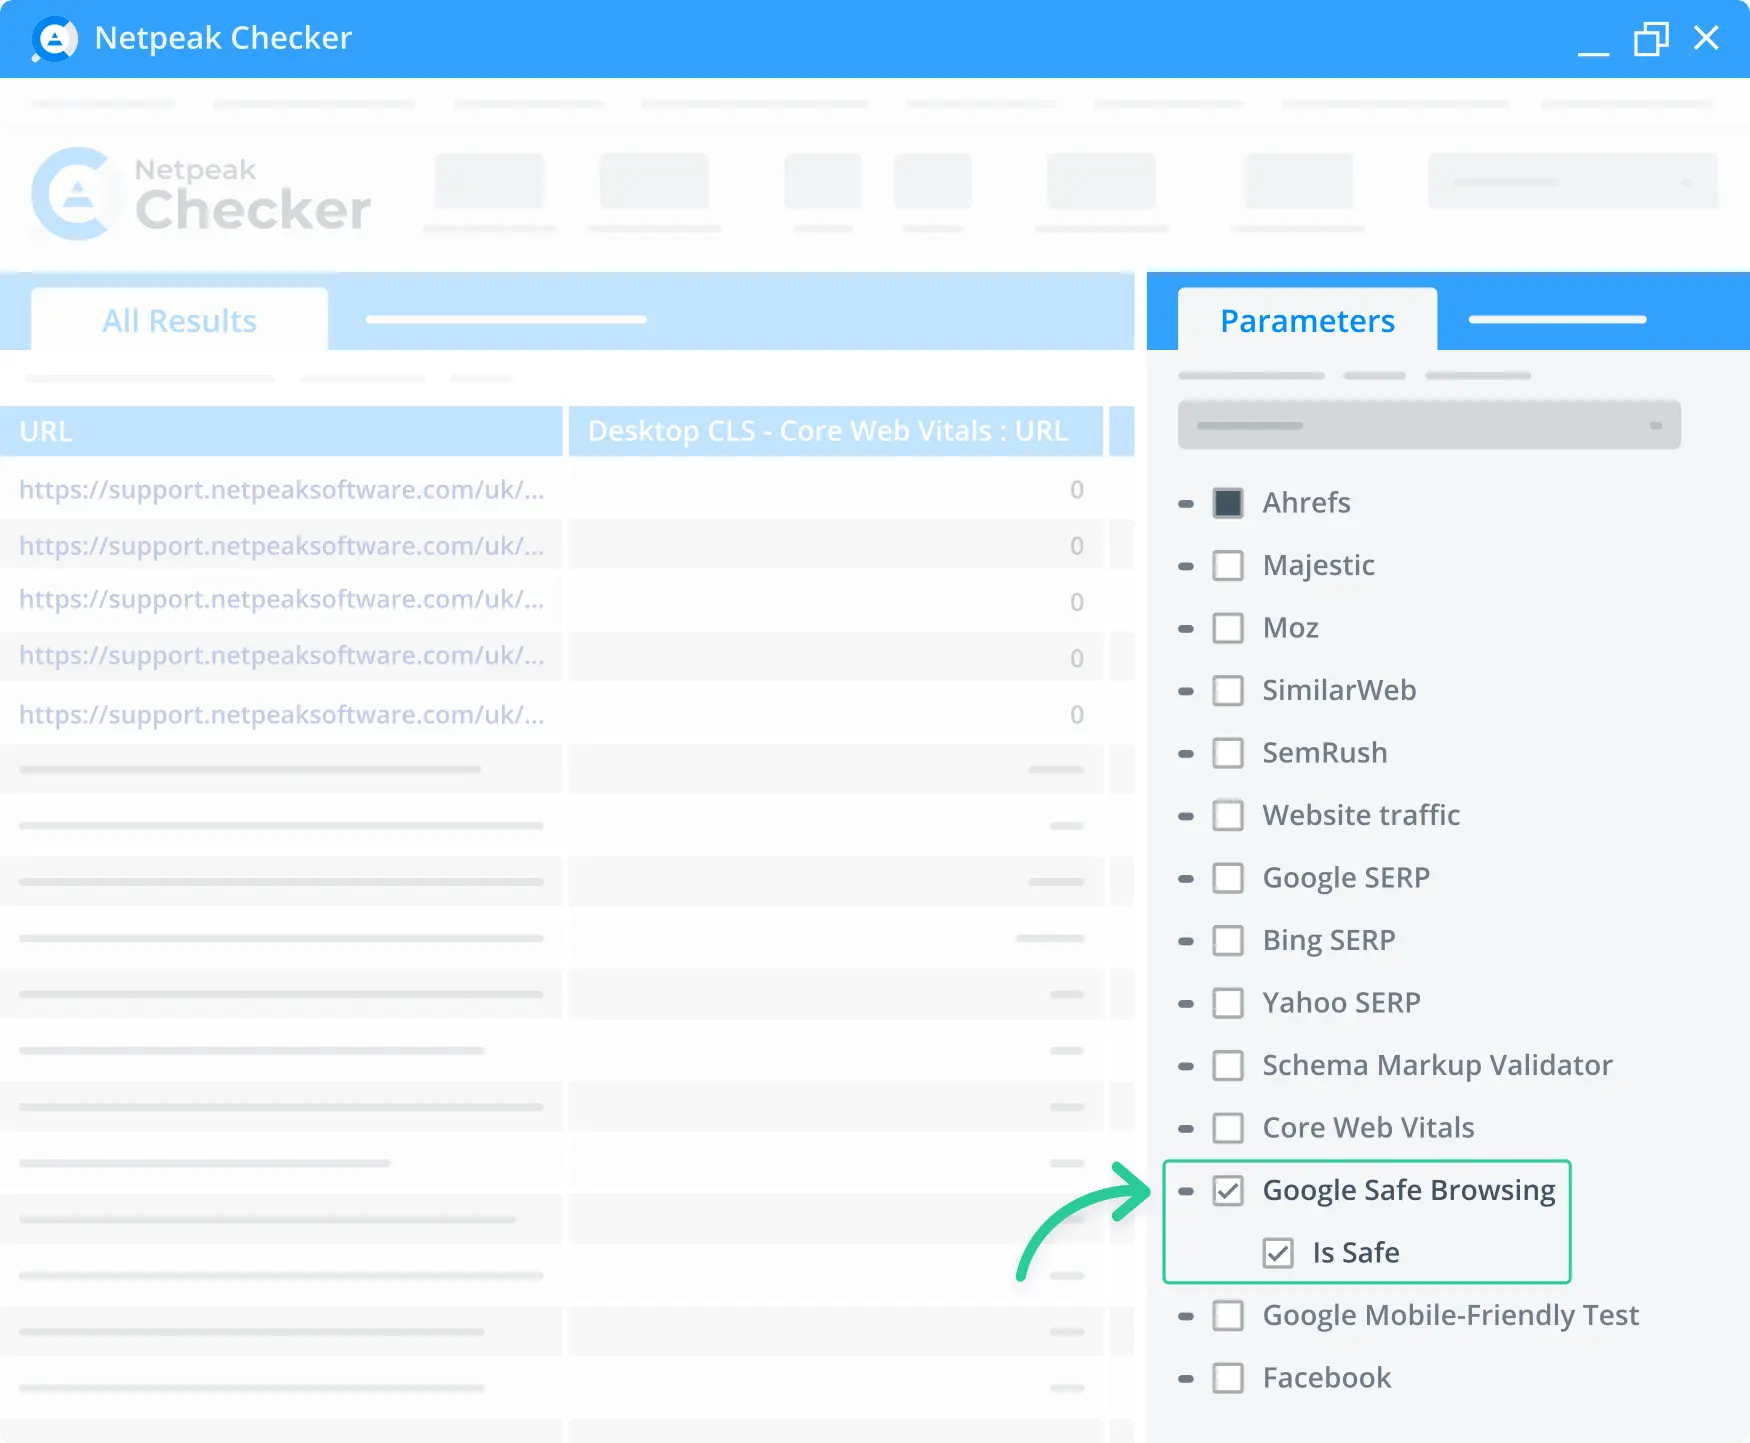Open the fourth support.netpeaksoftware.com URL
The width and height of the screenshot is (1750, 1443).
[x=281, y=654]
